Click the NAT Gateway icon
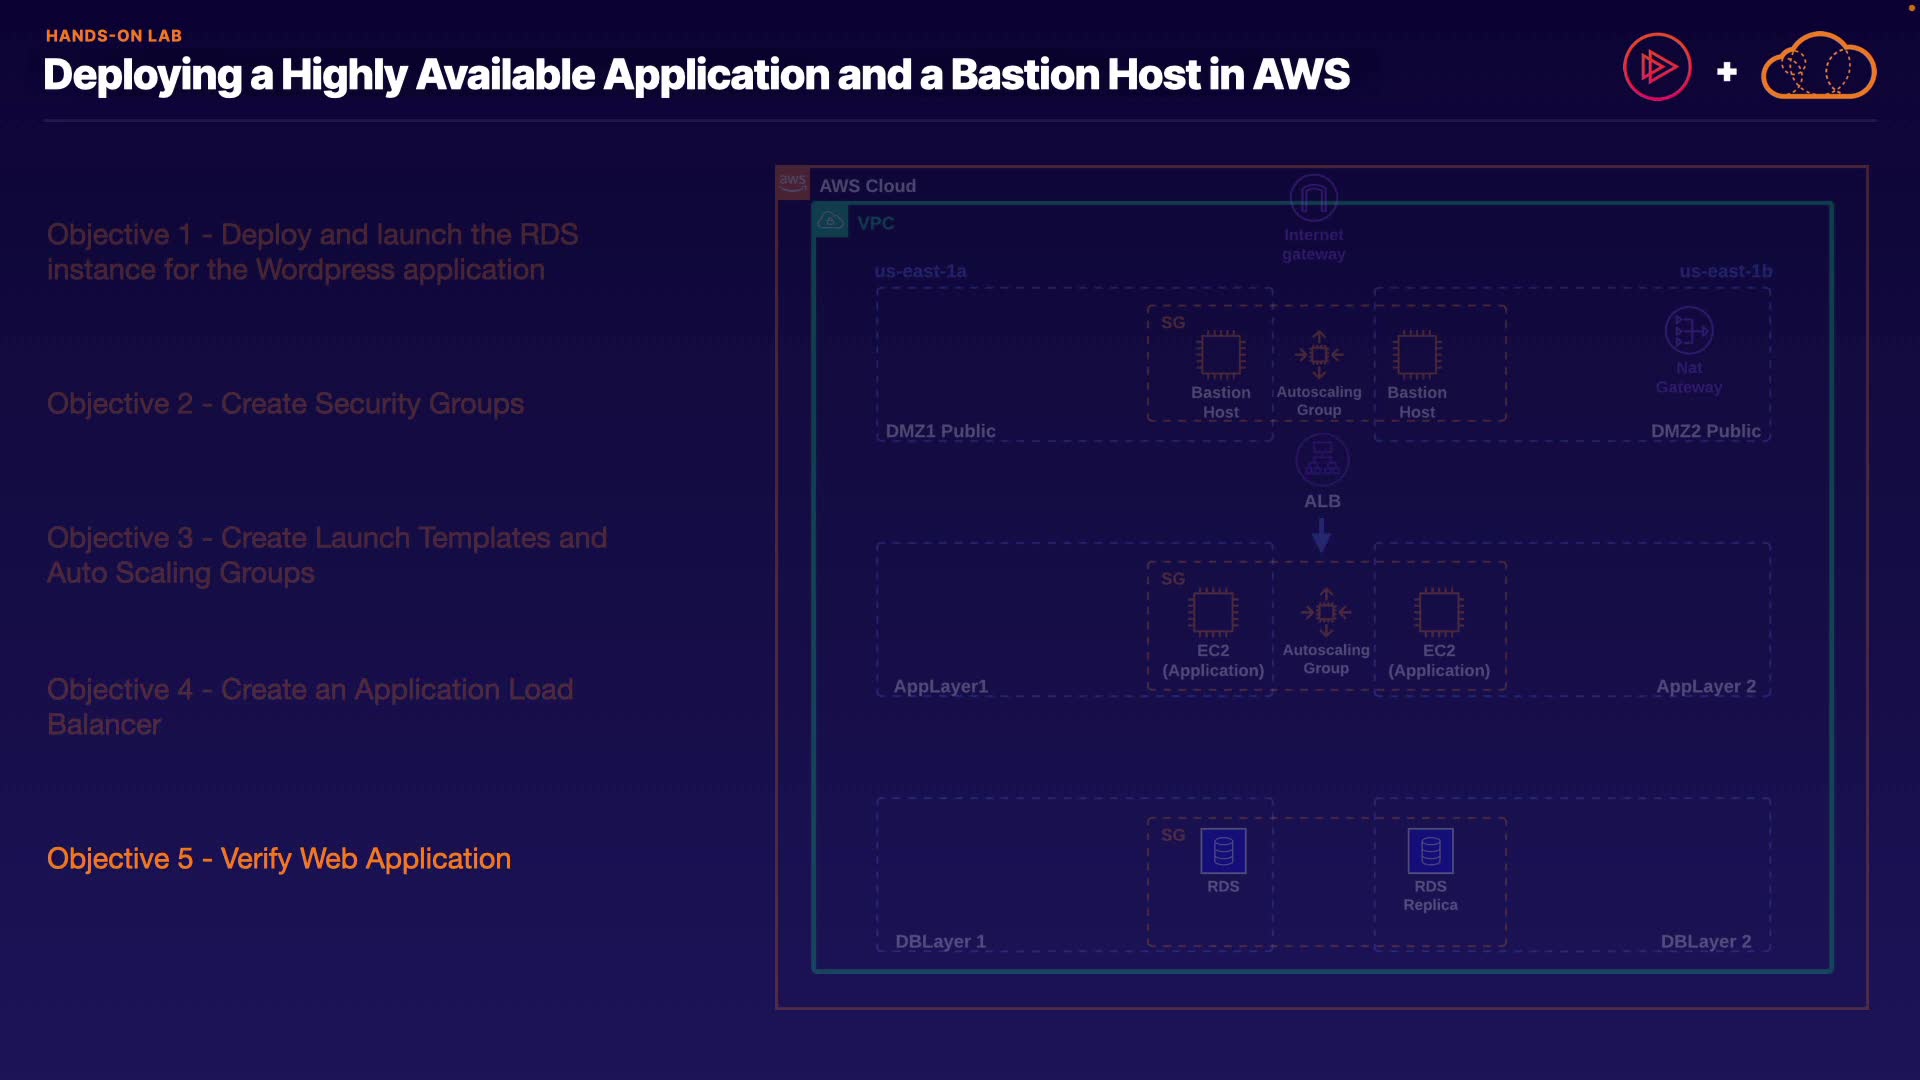This screenshot has width=1920, height=1080. click(x=1688, y=331)
